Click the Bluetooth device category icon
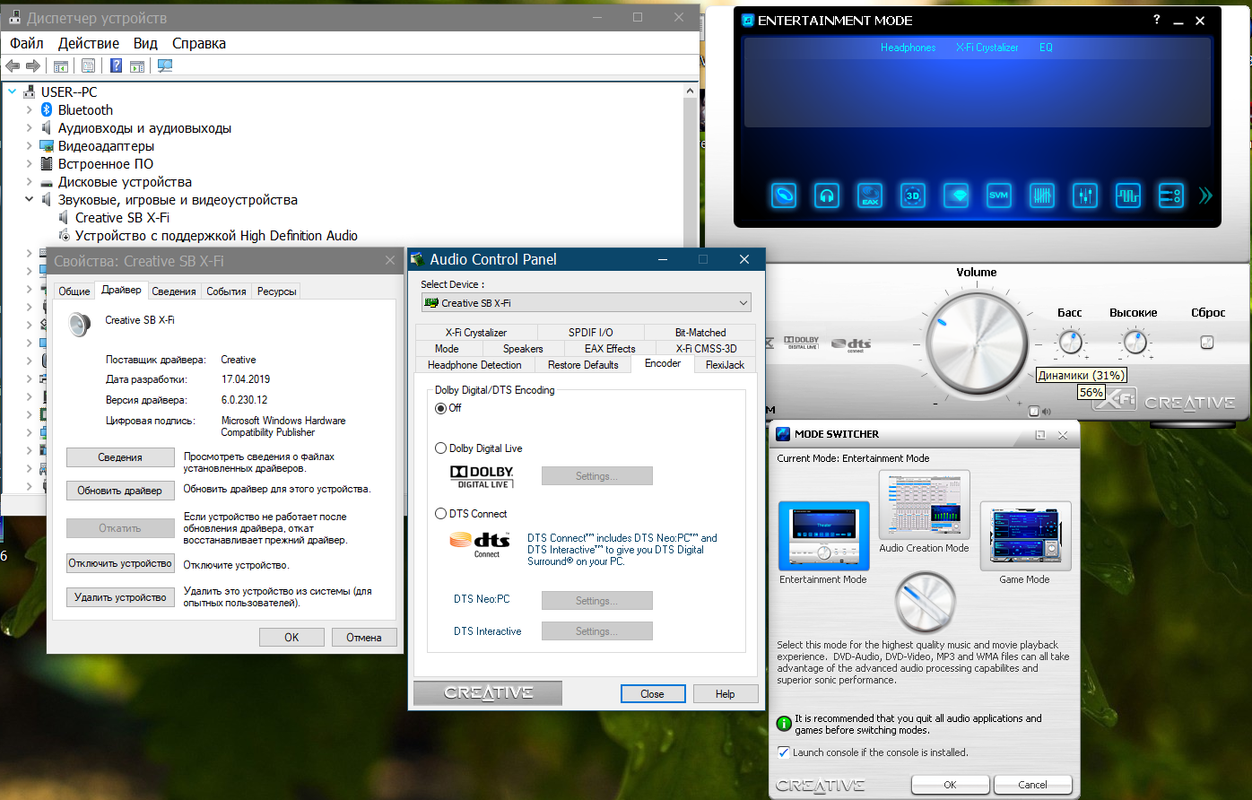The height and width of the screenshot is (800, 1252). pyautogui.click(x=47, y=110)
